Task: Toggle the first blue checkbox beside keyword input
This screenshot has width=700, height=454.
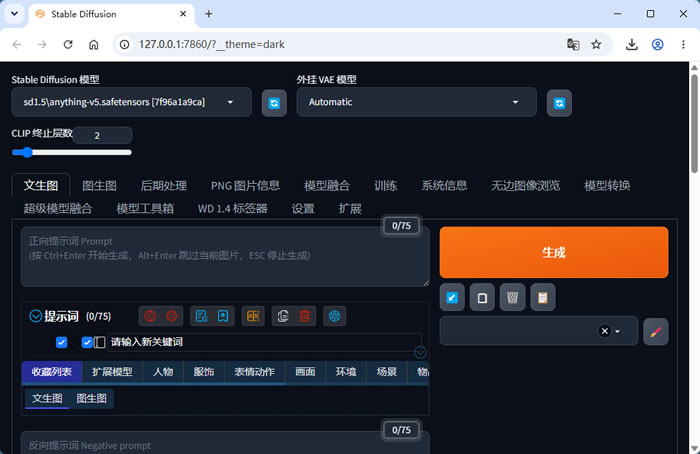Action: coord(62,342)
